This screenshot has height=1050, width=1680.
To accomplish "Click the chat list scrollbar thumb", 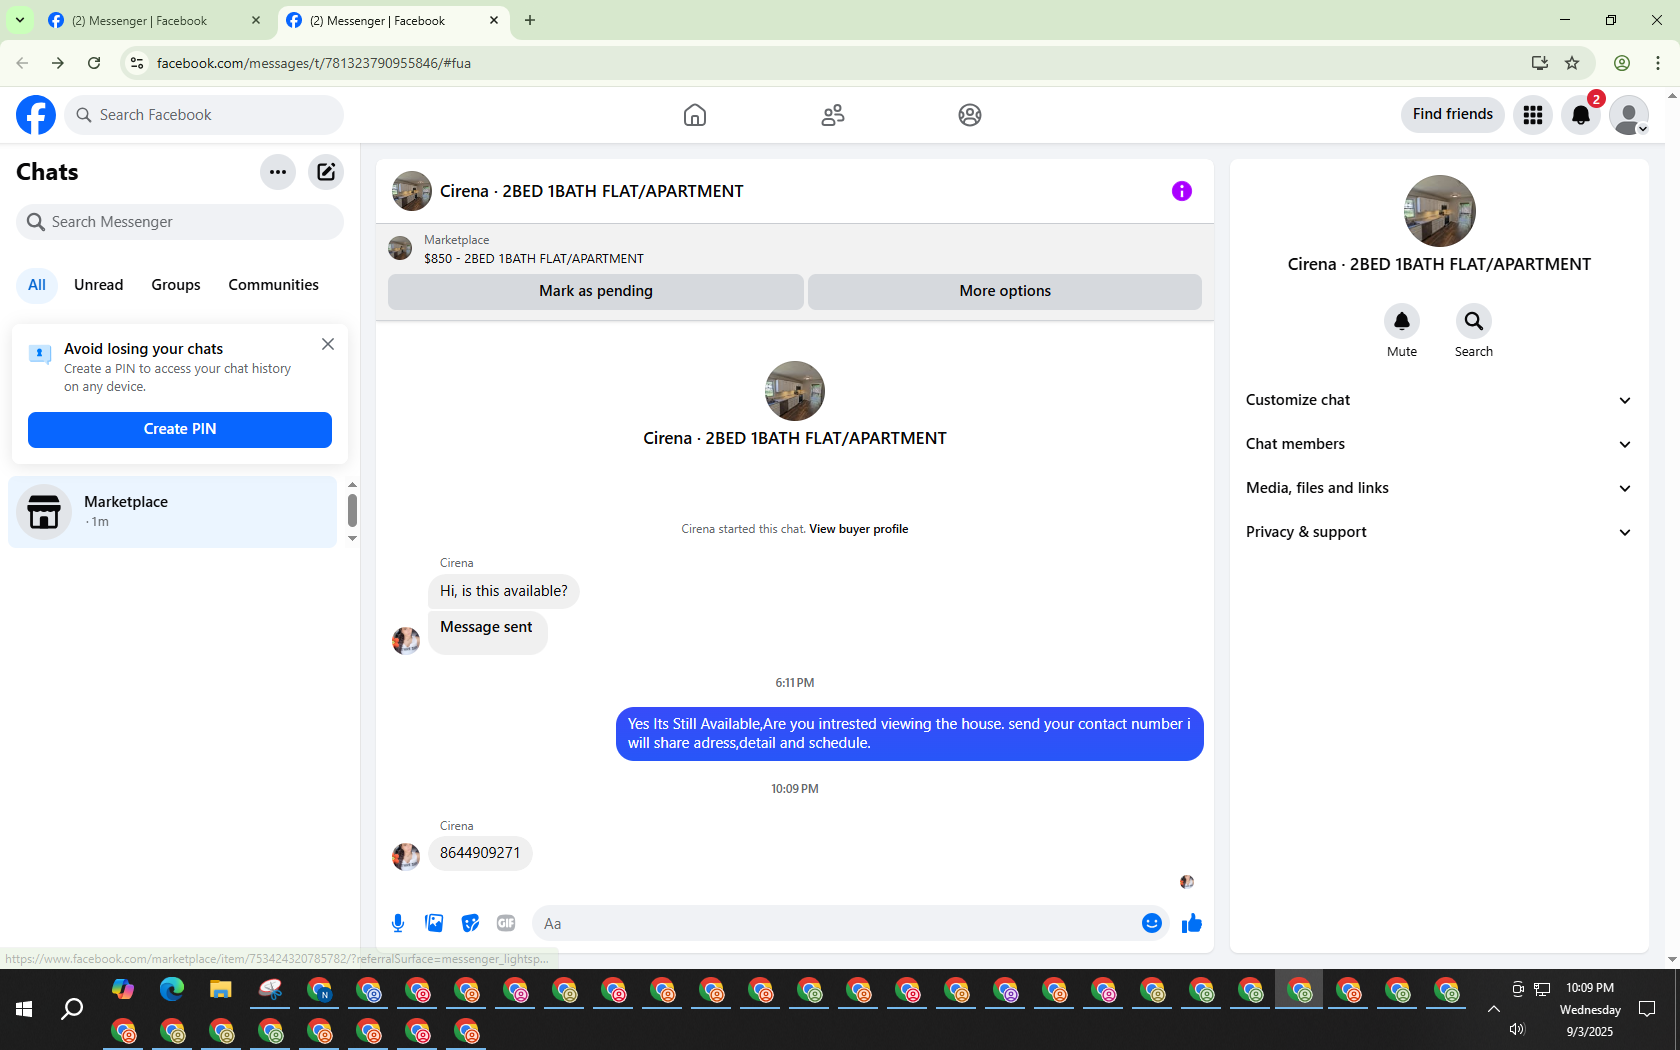I will point(352,510).
